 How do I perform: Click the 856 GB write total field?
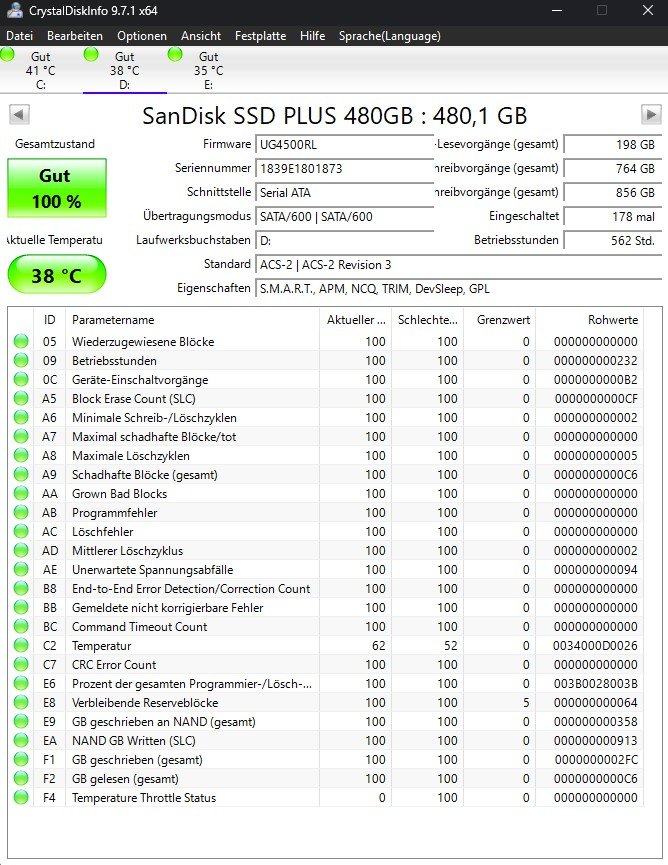(x=612, y=193)
